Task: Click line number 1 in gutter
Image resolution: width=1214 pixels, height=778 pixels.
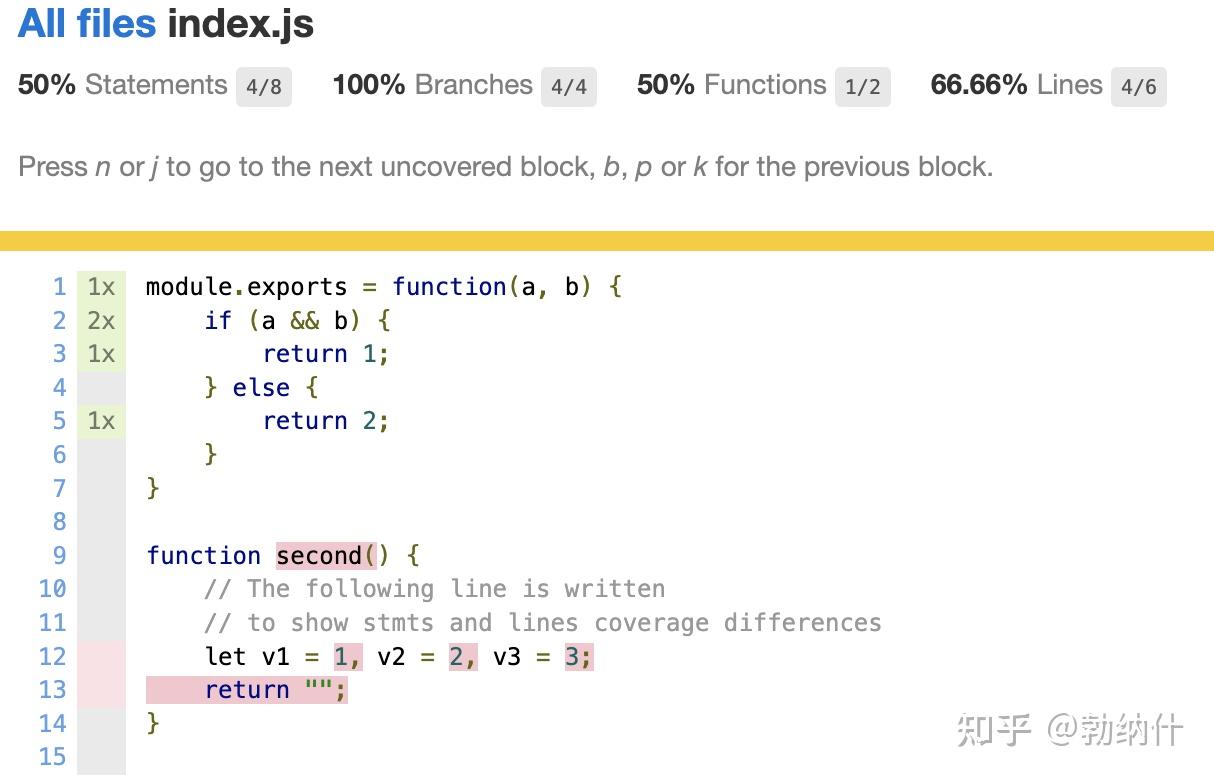Action: tap(59, 287)
